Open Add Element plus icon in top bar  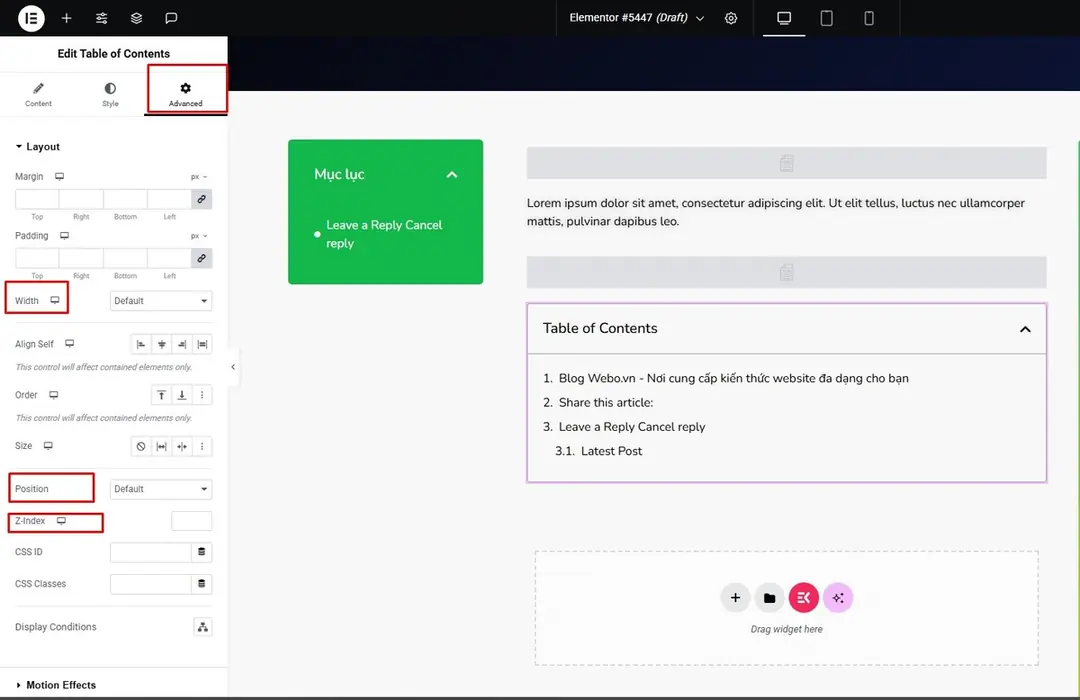point(66,18)
